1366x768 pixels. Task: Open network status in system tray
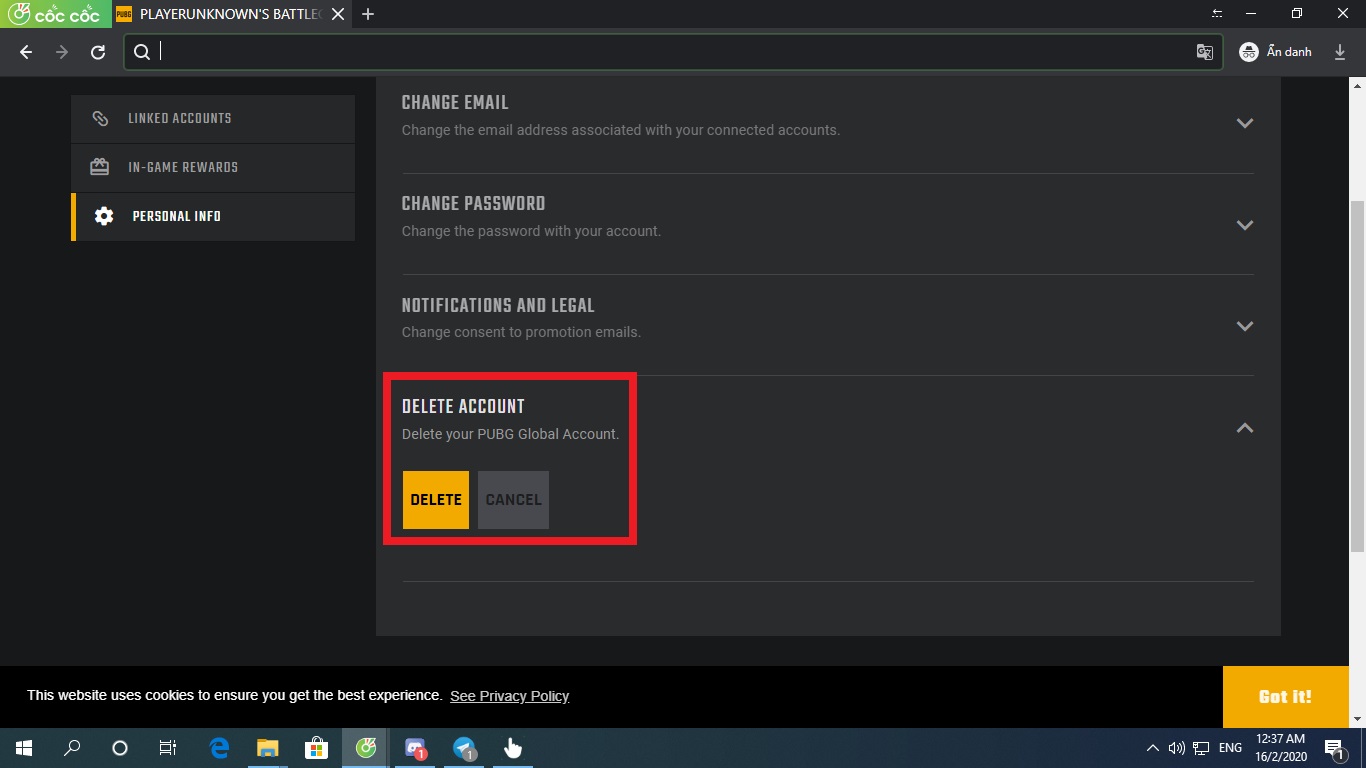[x=1199, y=748]
